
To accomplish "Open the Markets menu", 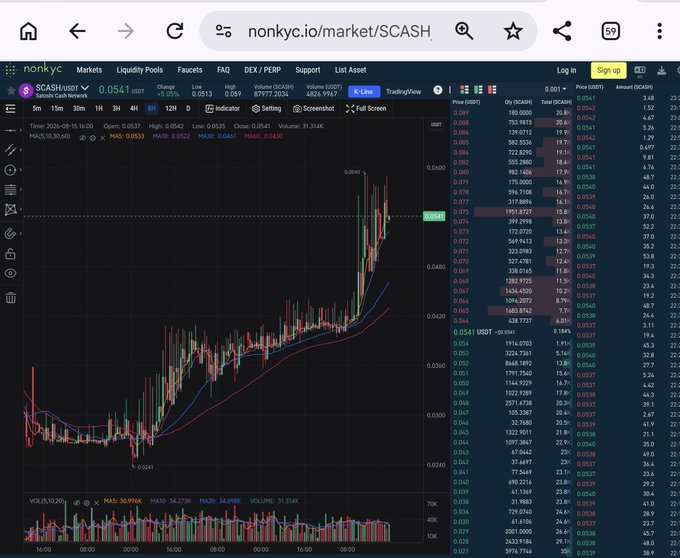I will [x=89, y=70].
